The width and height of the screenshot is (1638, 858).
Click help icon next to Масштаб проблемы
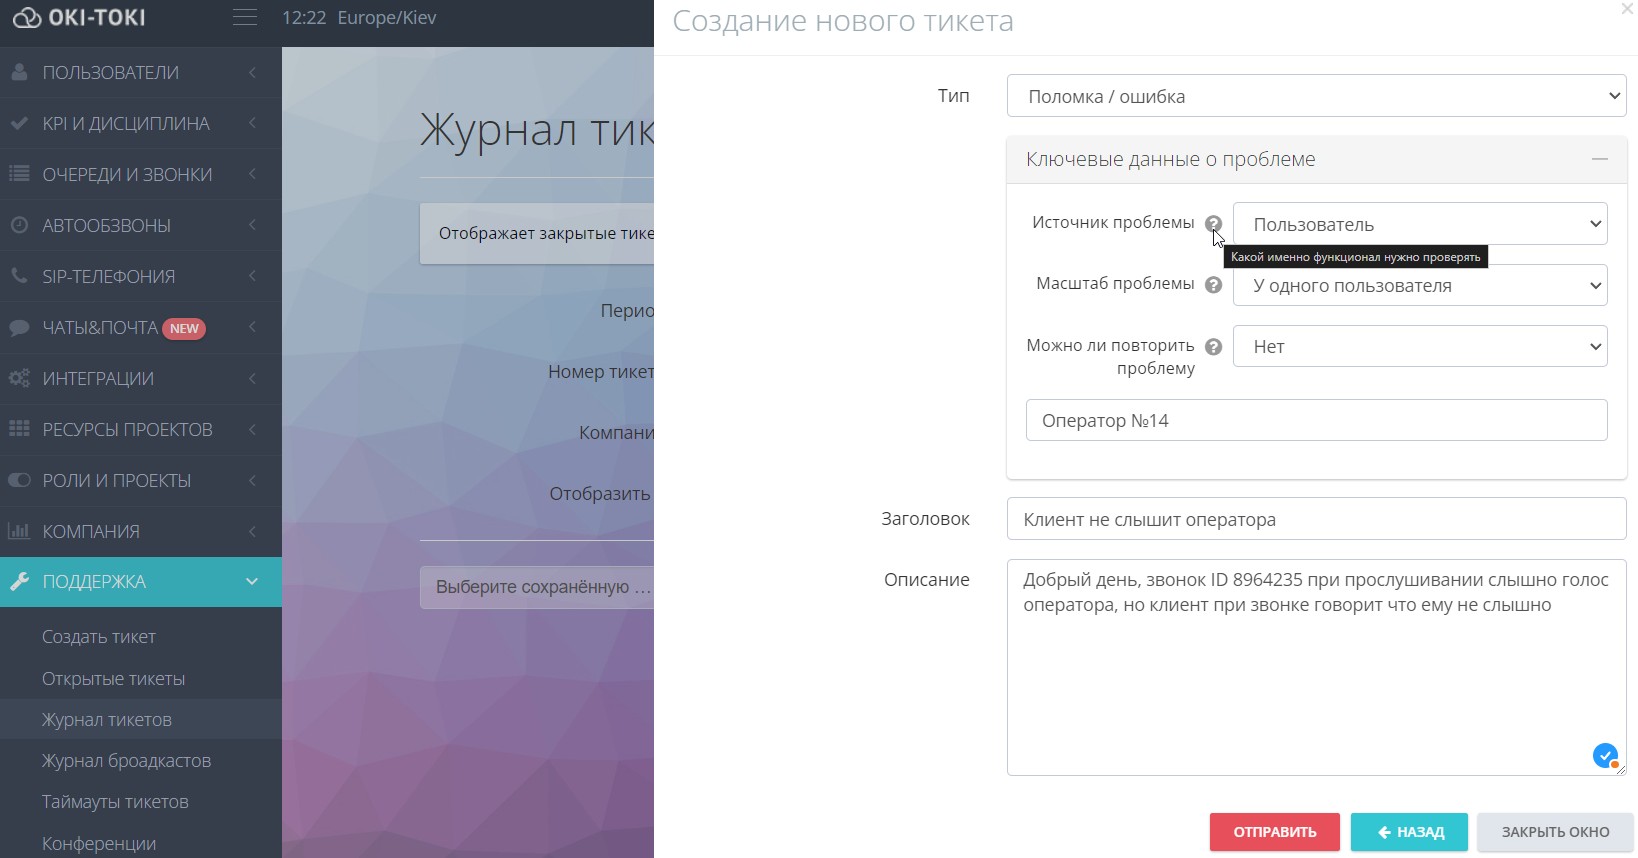coord(1213,285)
